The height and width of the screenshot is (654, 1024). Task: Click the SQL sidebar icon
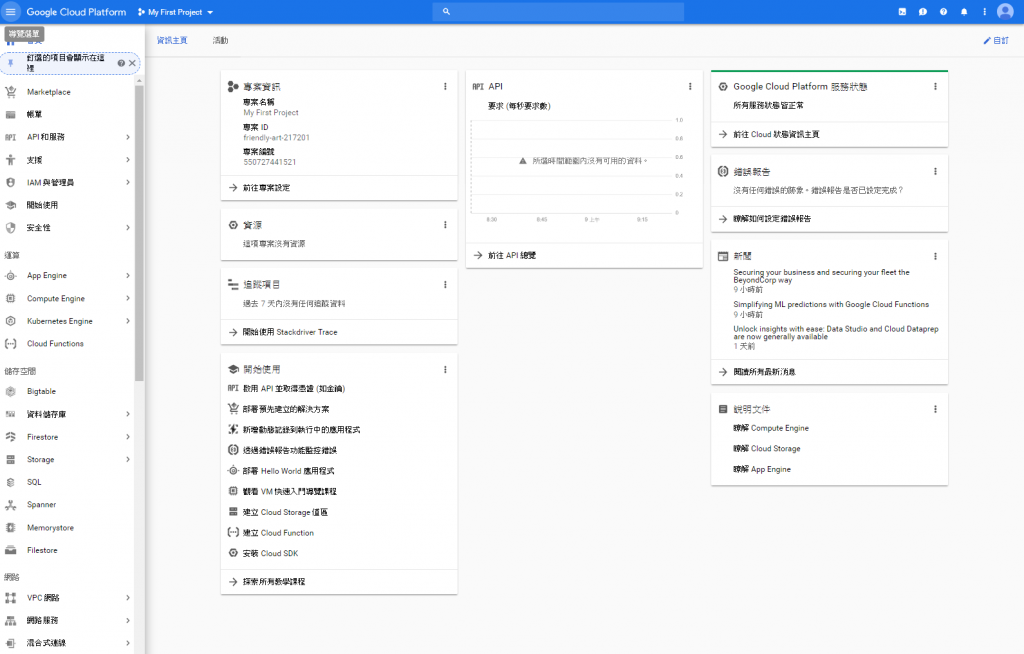[x=10, y=482]
